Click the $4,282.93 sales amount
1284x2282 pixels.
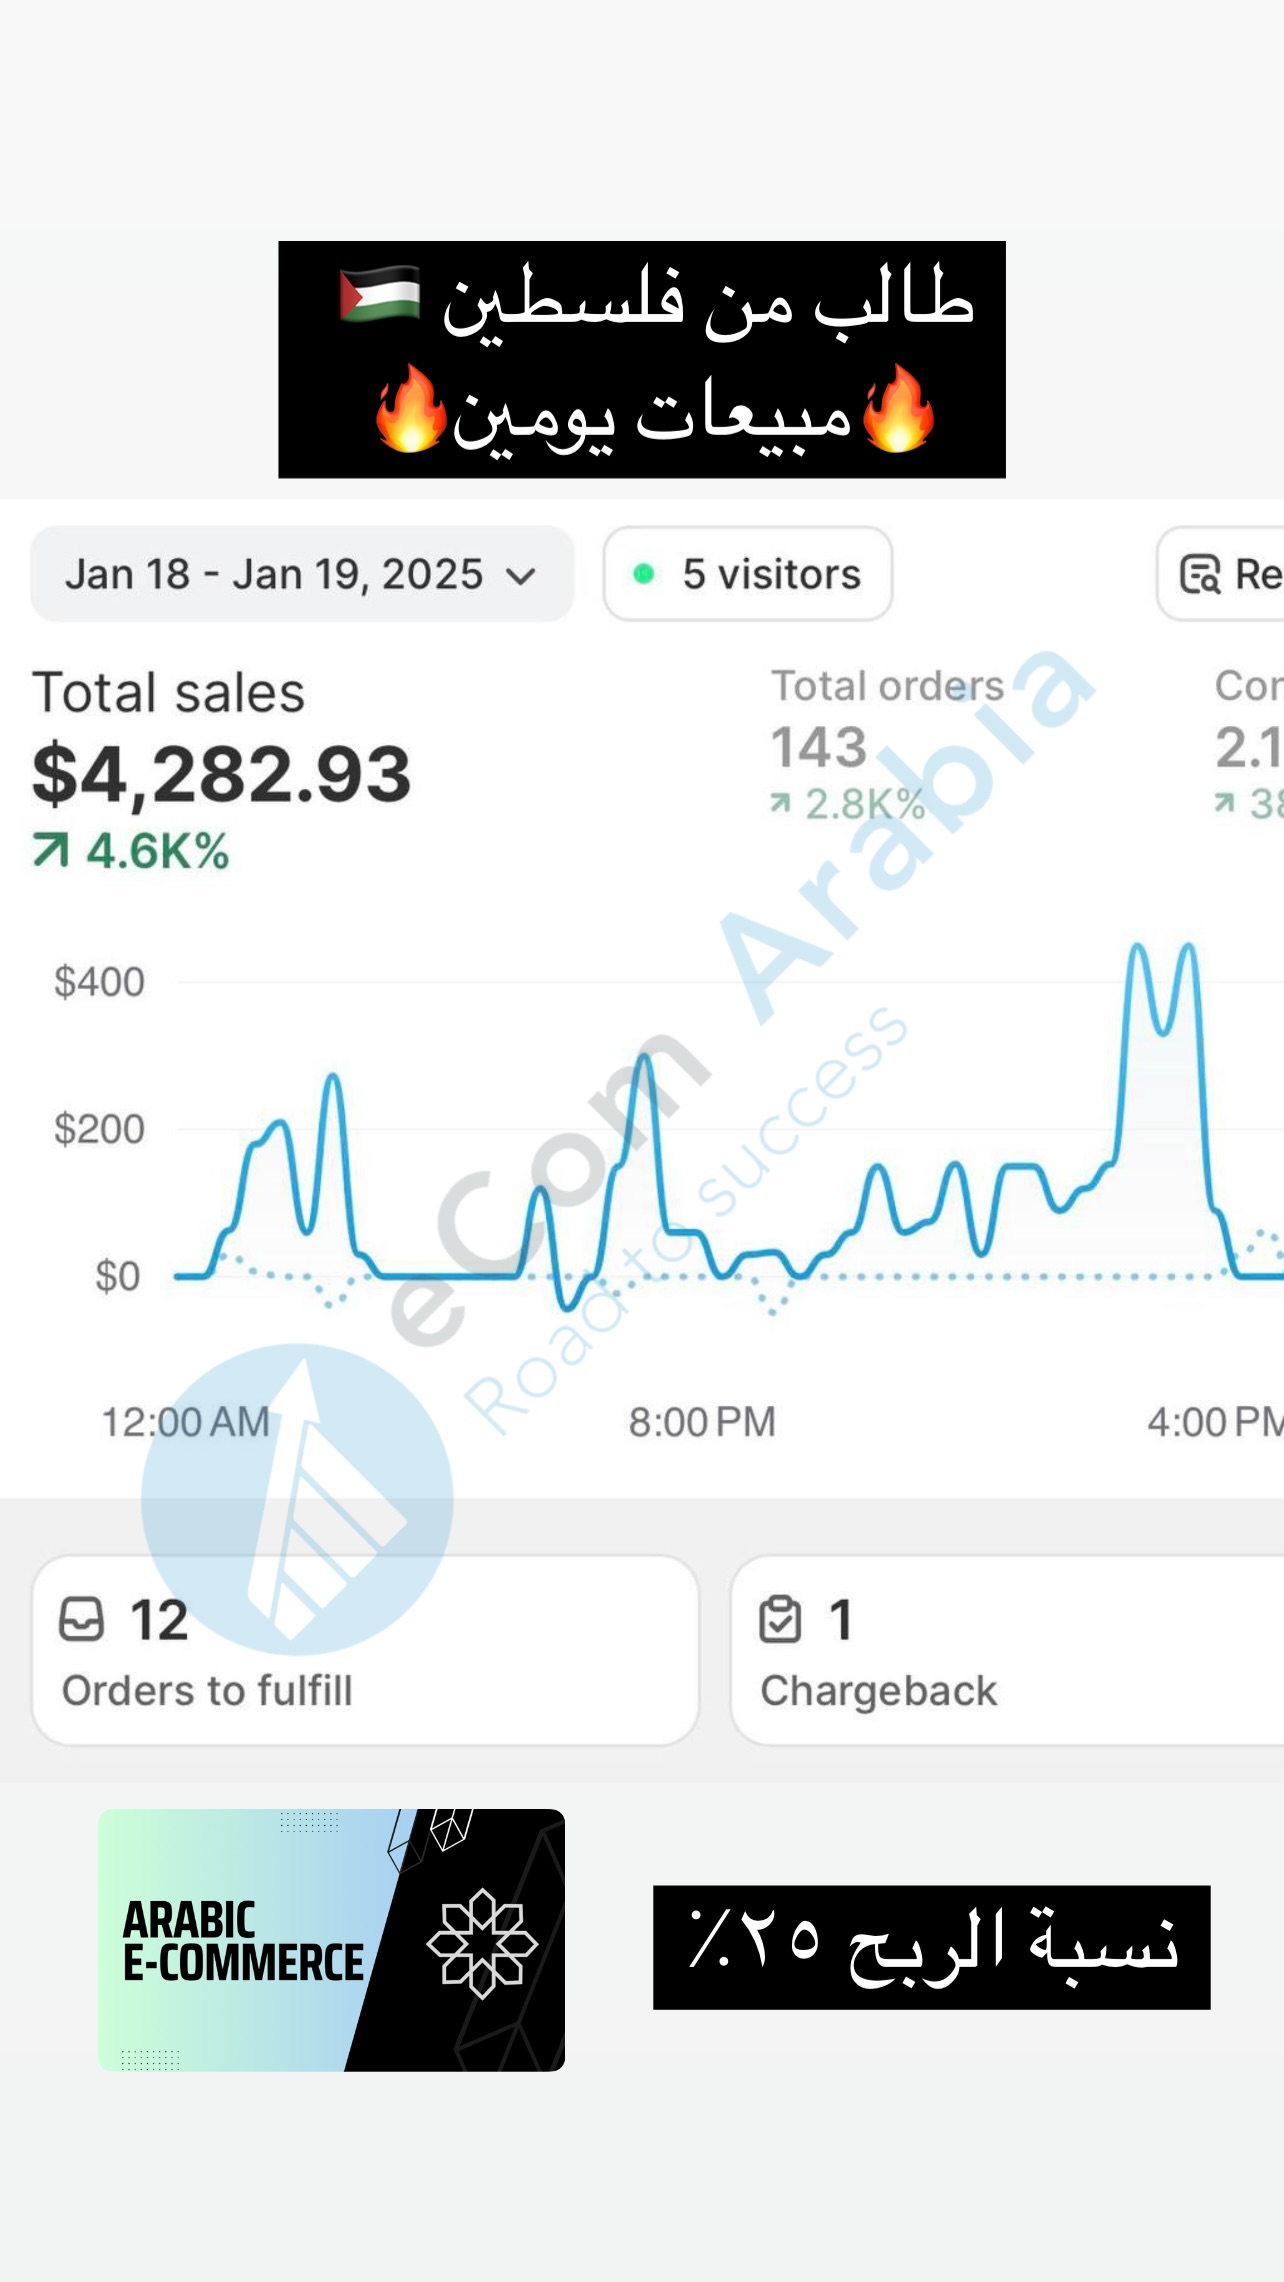[222, 775]
